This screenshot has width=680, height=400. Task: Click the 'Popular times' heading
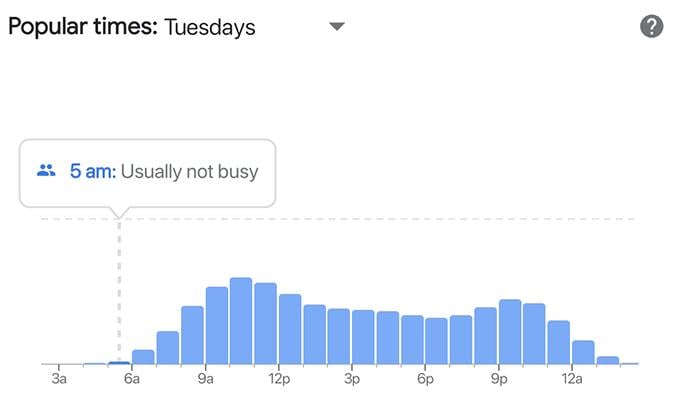(83, 26)
